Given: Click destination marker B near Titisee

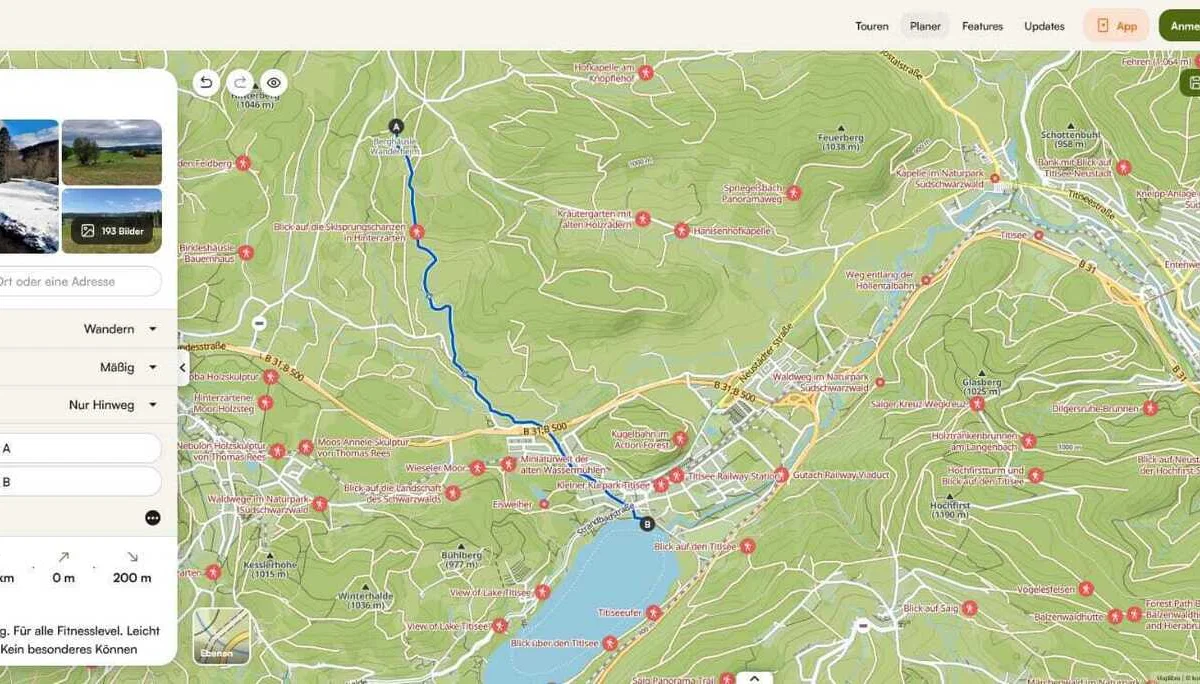Looking at the screenshot, I should 647,523.
